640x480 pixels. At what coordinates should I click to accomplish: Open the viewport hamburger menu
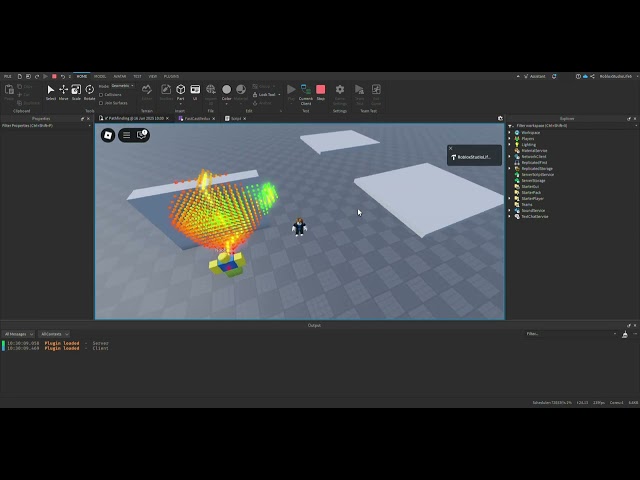(x=127, y=135)
